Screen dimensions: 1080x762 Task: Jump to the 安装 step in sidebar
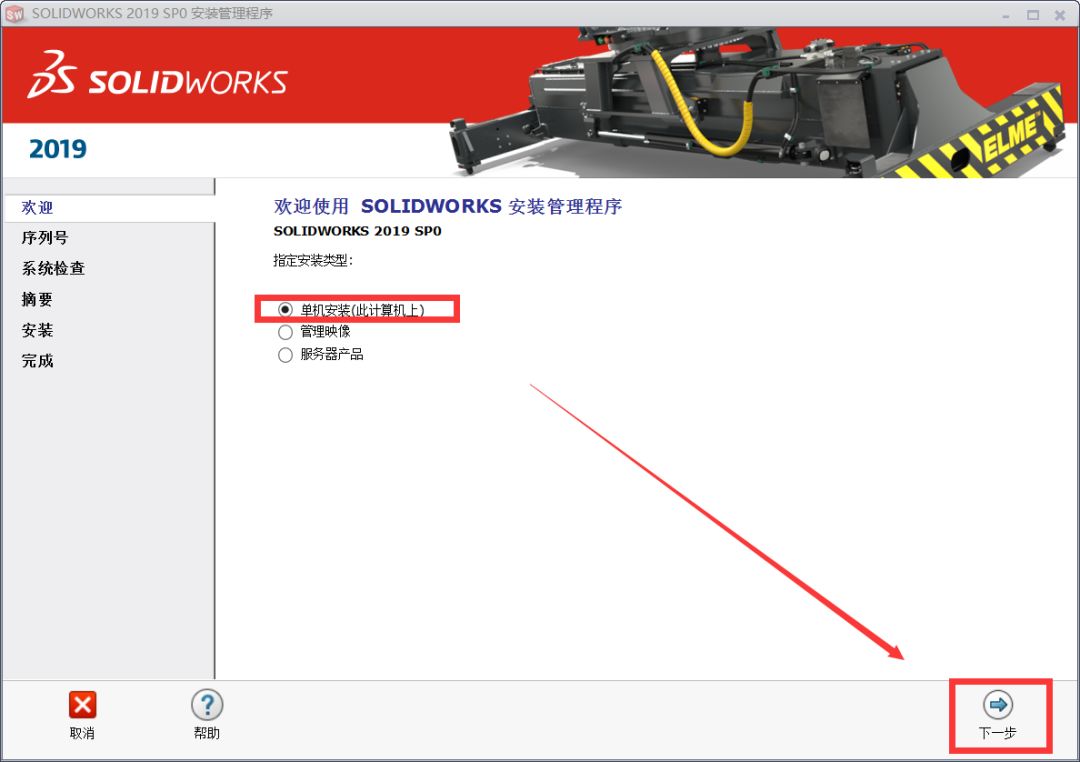(x=38, y=330)
